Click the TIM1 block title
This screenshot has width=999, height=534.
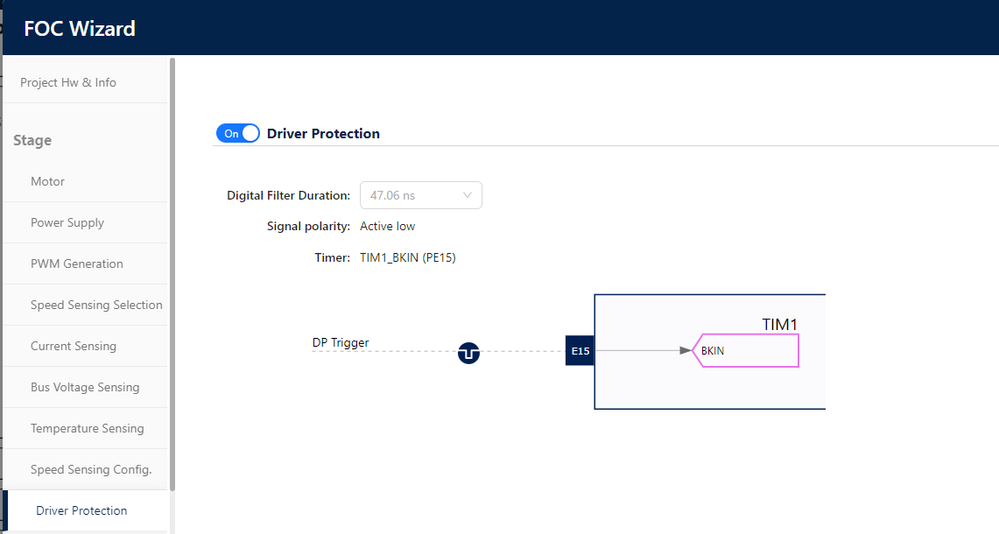[780, 324]
